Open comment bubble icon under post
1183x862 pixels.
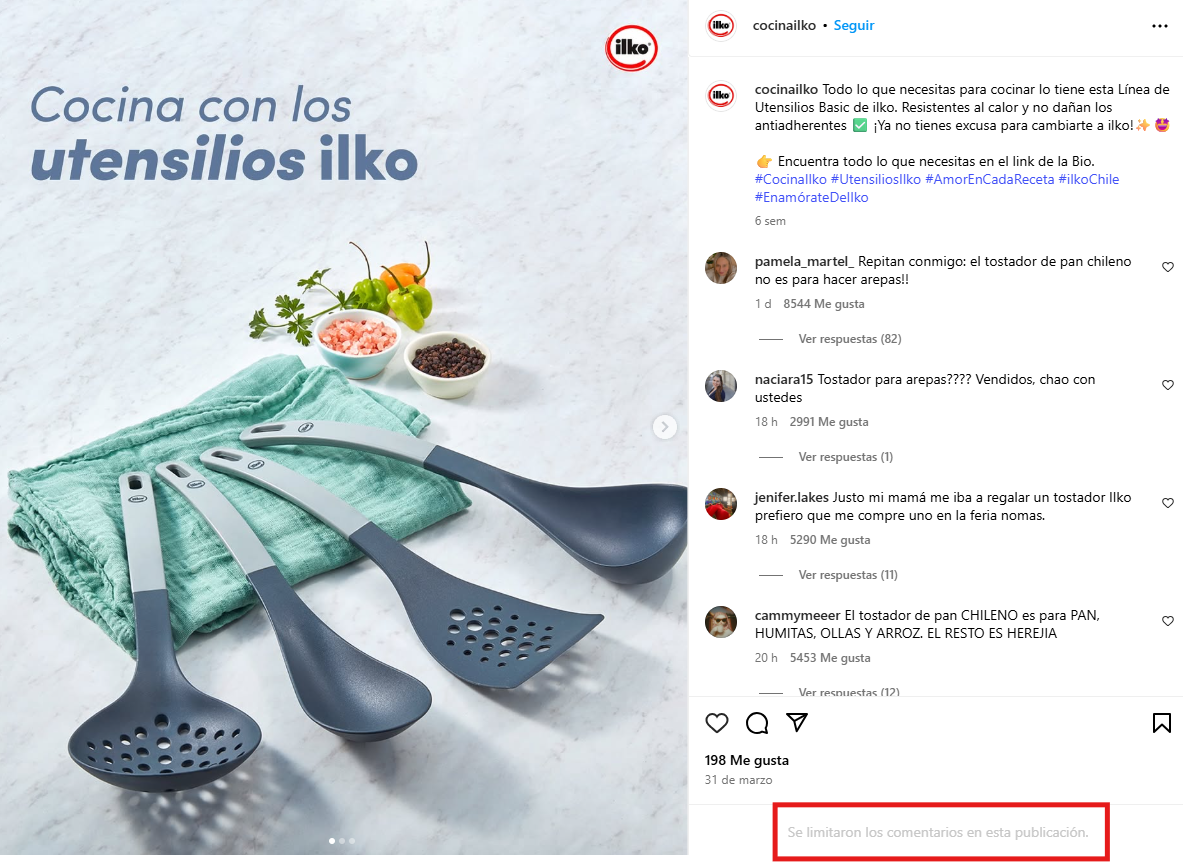click(x=757, y=723)
